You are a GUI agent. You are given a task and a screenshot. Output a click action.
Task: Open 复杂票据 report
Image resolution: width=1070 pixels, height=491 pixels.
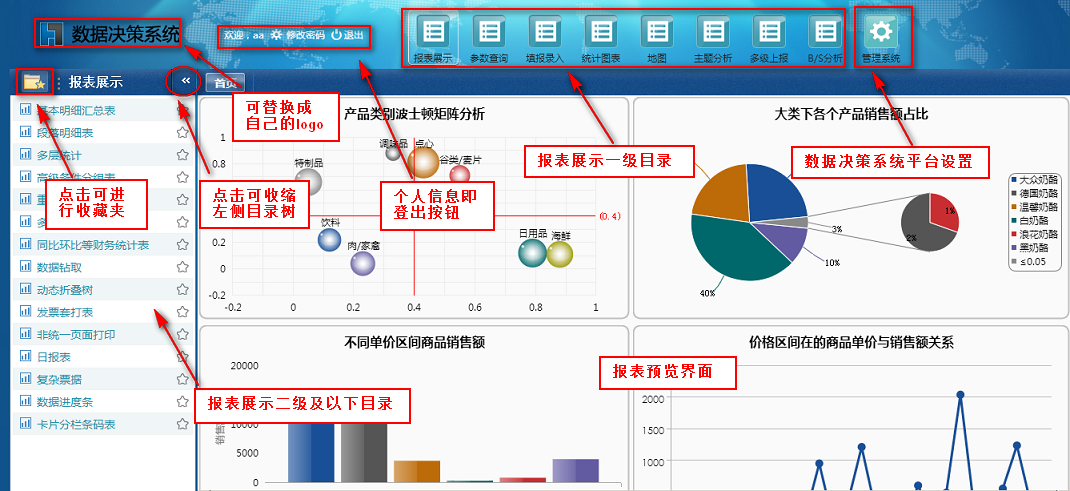coord(59,379)
